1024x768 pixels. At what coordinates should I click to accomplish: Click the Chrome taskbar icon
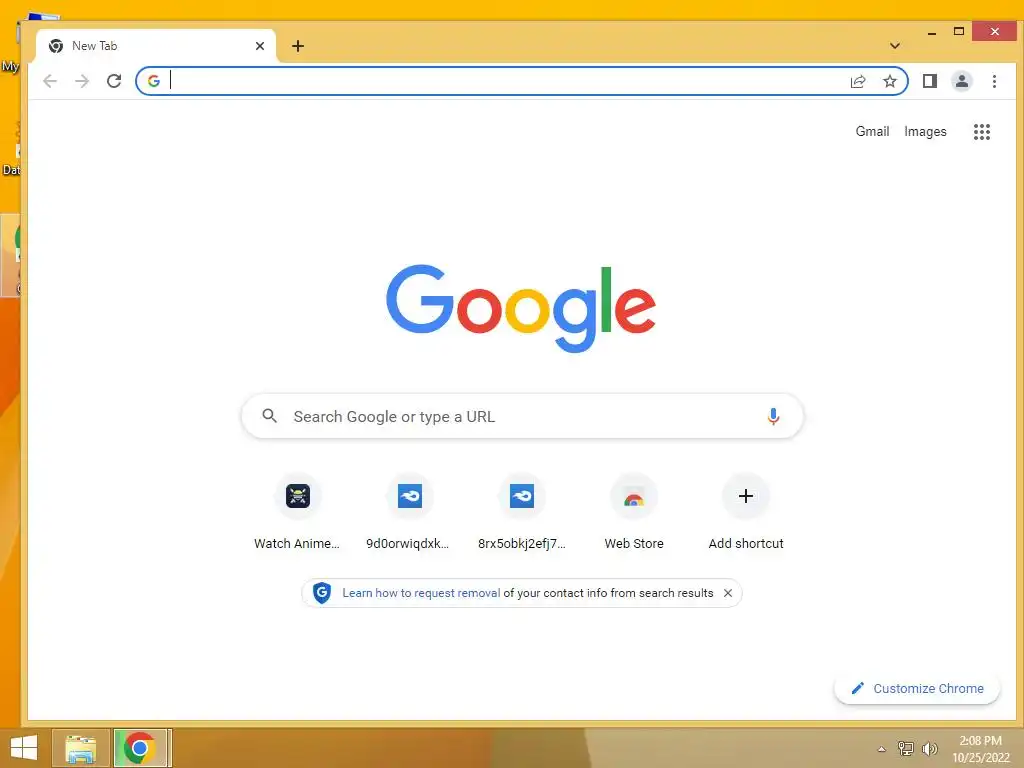(140, 748)
